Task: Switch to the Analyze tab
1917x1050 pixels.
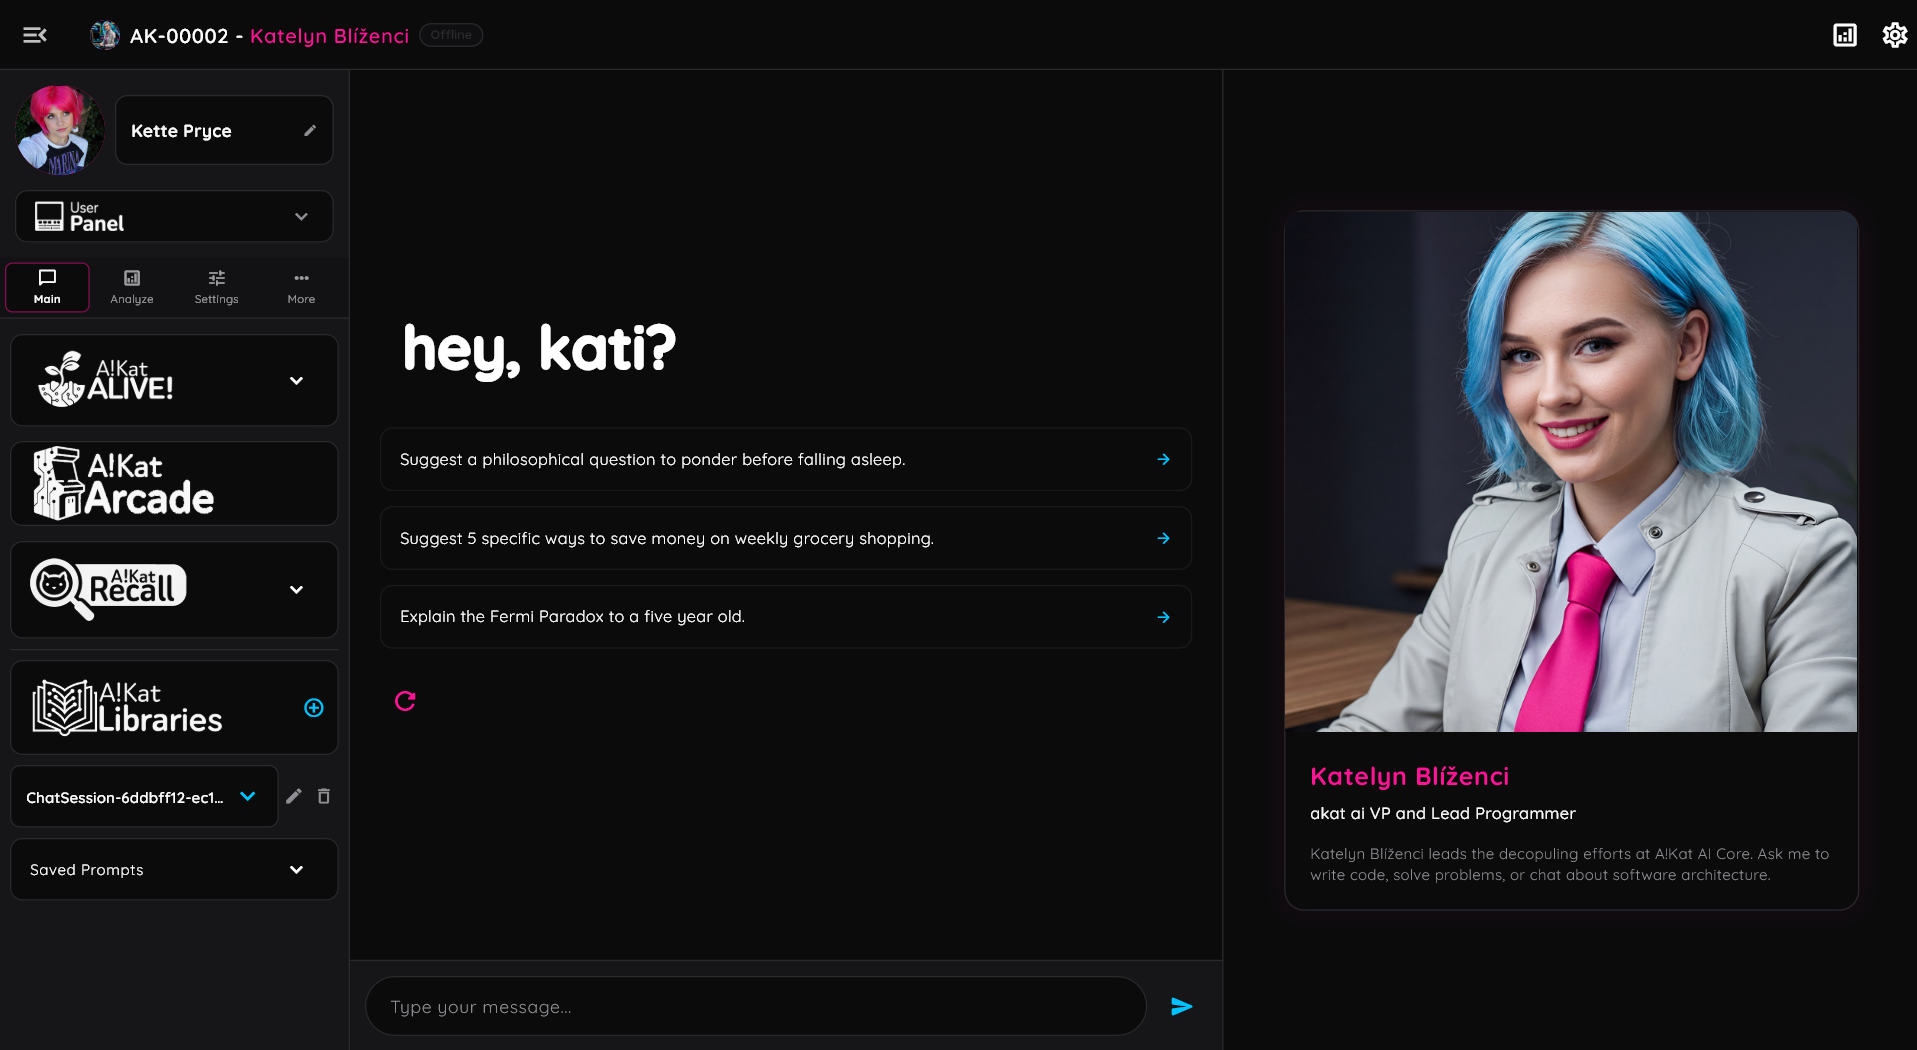Action: coord(132,287)
